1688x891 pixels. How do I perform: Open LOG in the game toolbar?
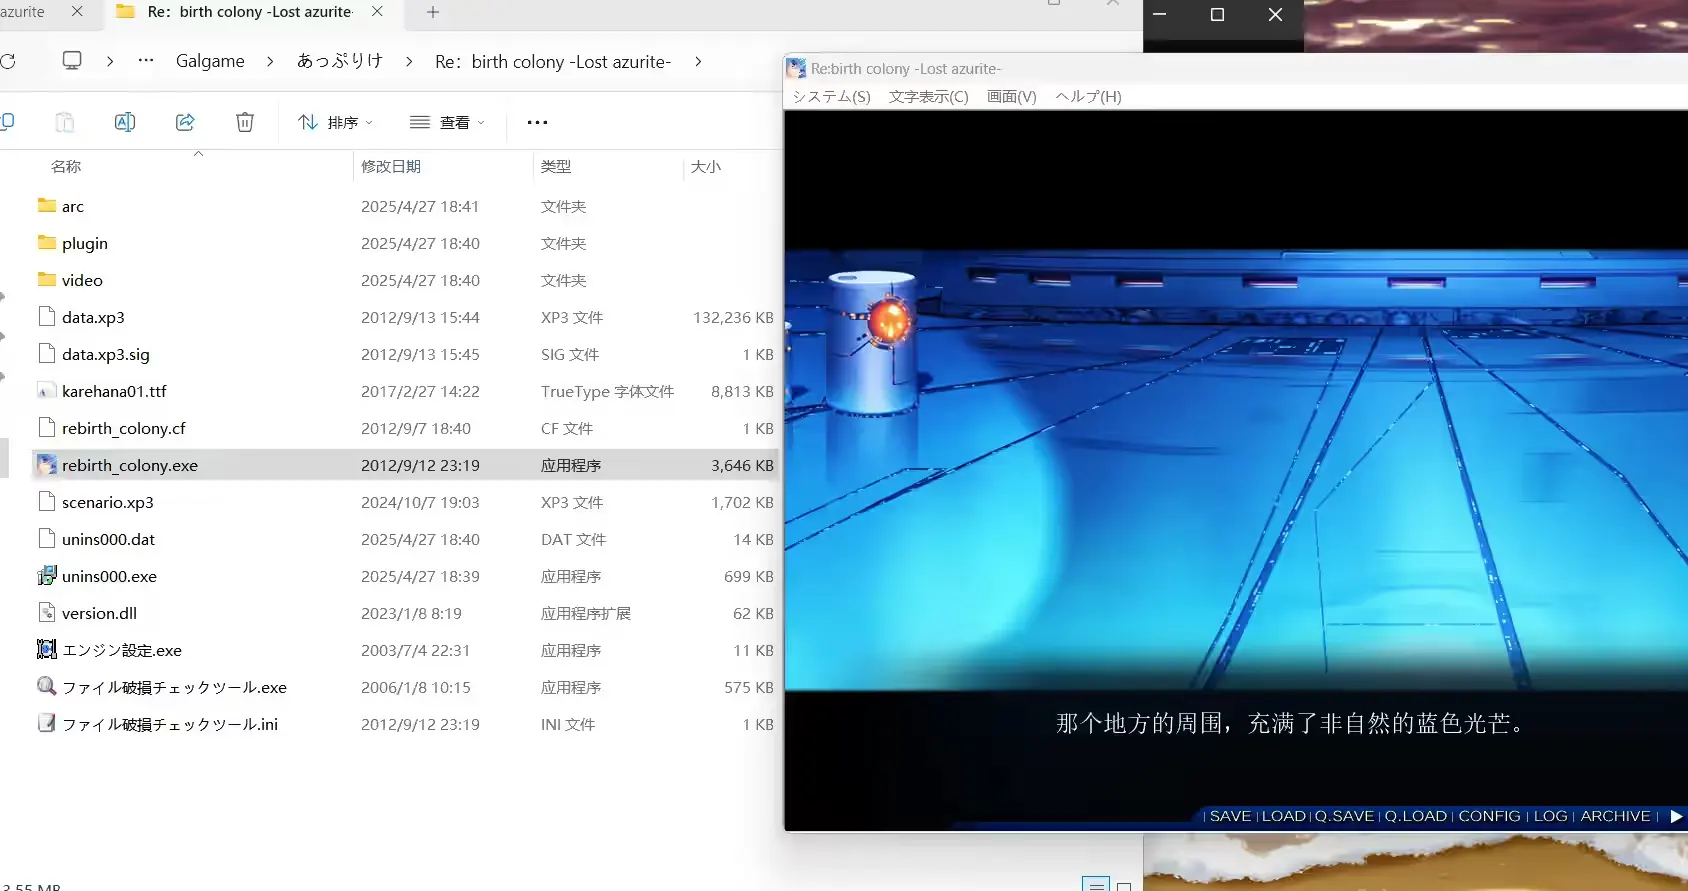tap(1551, 816)
